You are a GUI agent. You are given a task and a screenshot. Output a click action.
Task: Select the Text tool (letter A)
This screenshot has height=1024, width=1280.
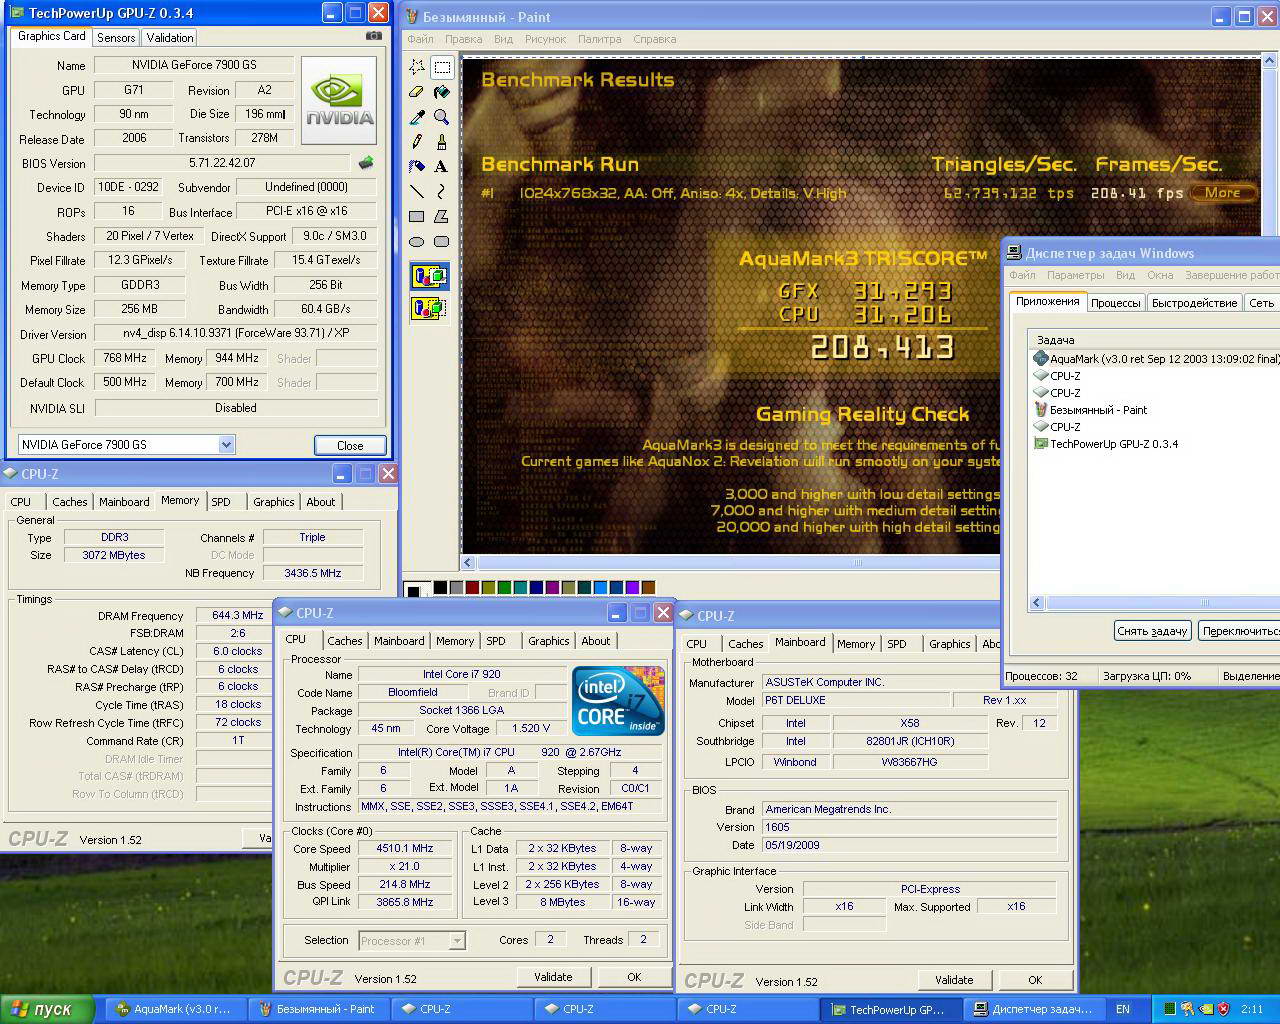coord(441,167)
